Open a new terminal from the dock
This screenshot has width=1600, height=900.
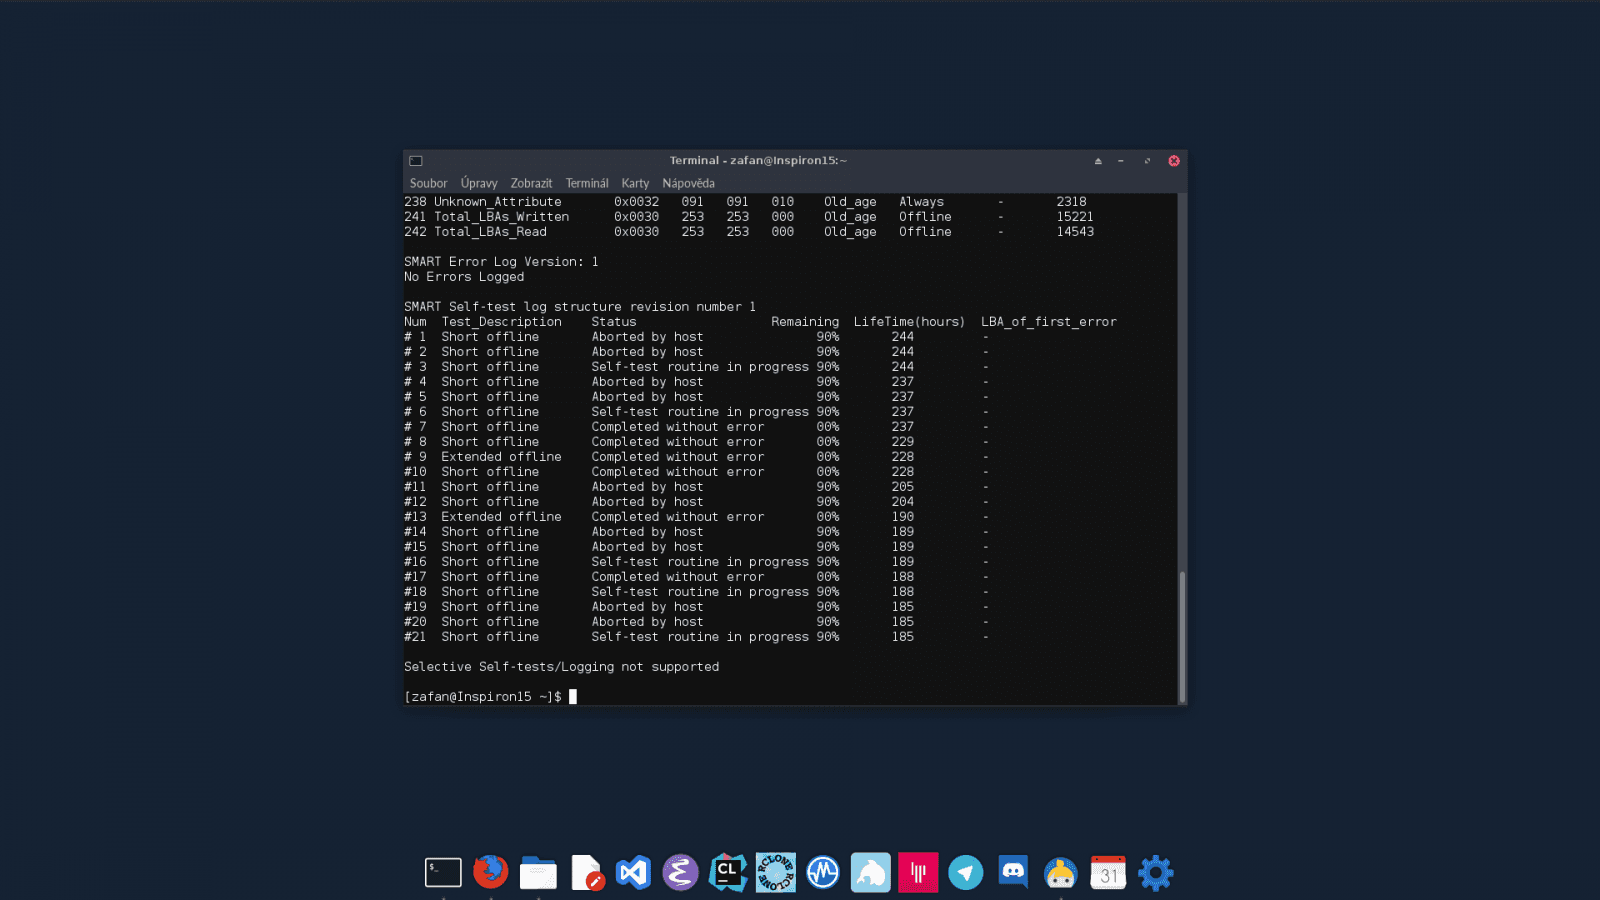[443, 873]
